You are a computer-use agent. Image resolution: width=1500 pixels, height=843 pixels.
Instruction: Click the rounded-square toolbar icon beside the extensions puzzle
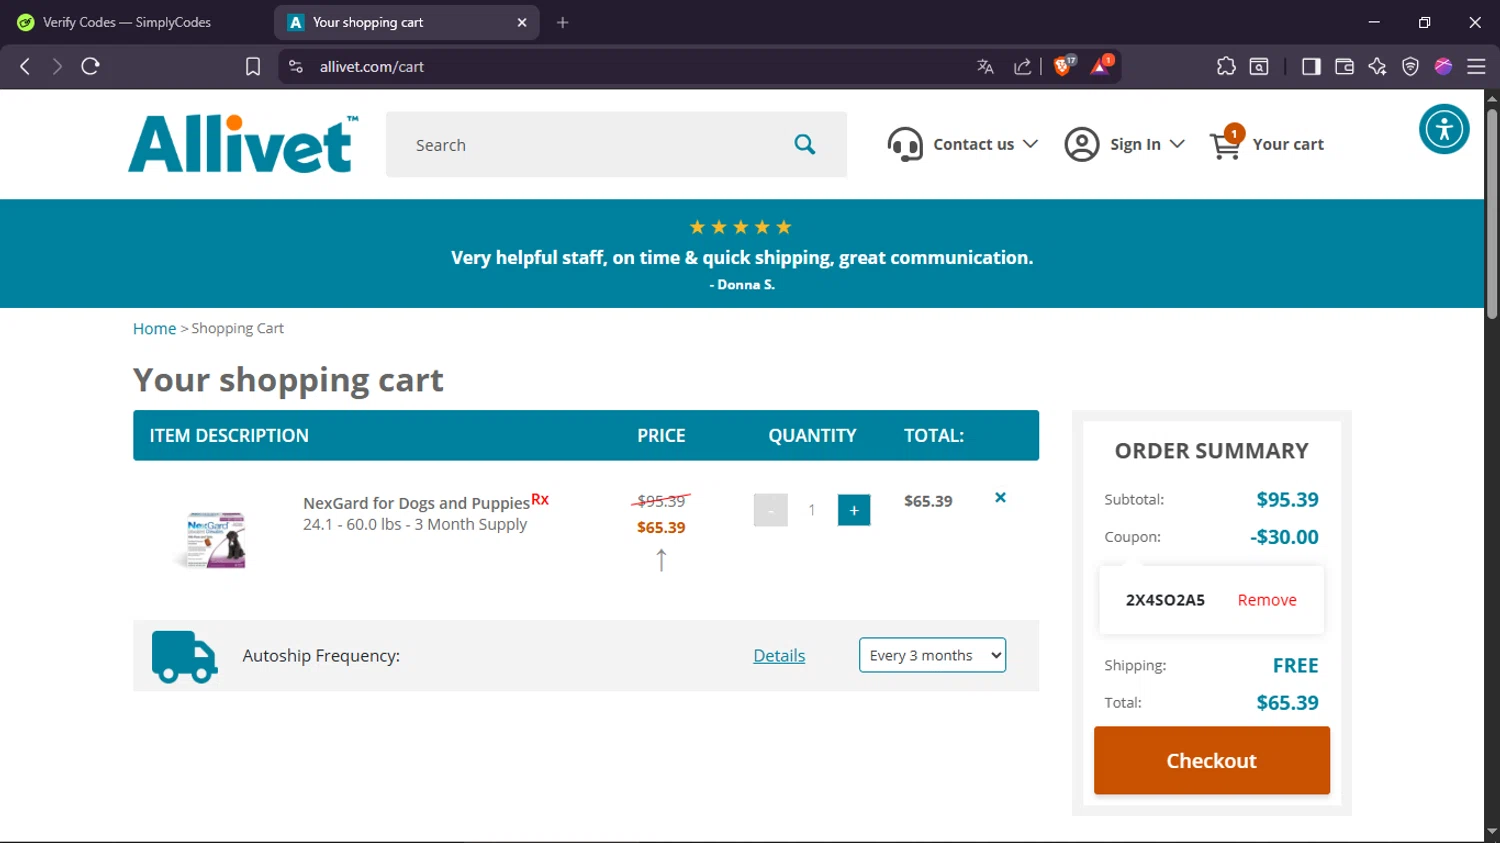(x=1259, y=66)
